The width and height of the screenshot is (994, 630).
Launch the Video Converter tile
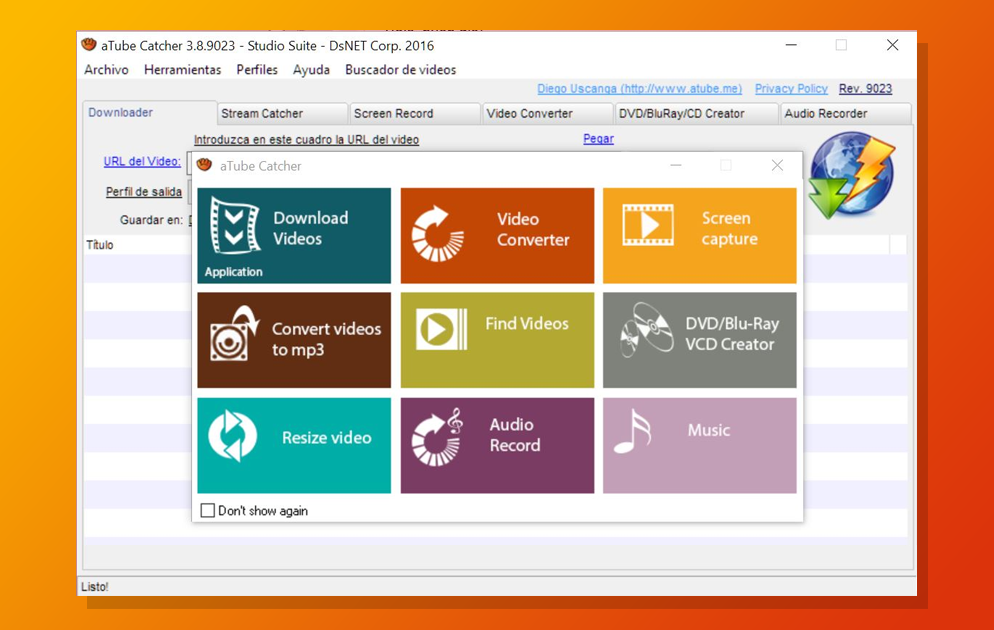[x=498, y=235]
